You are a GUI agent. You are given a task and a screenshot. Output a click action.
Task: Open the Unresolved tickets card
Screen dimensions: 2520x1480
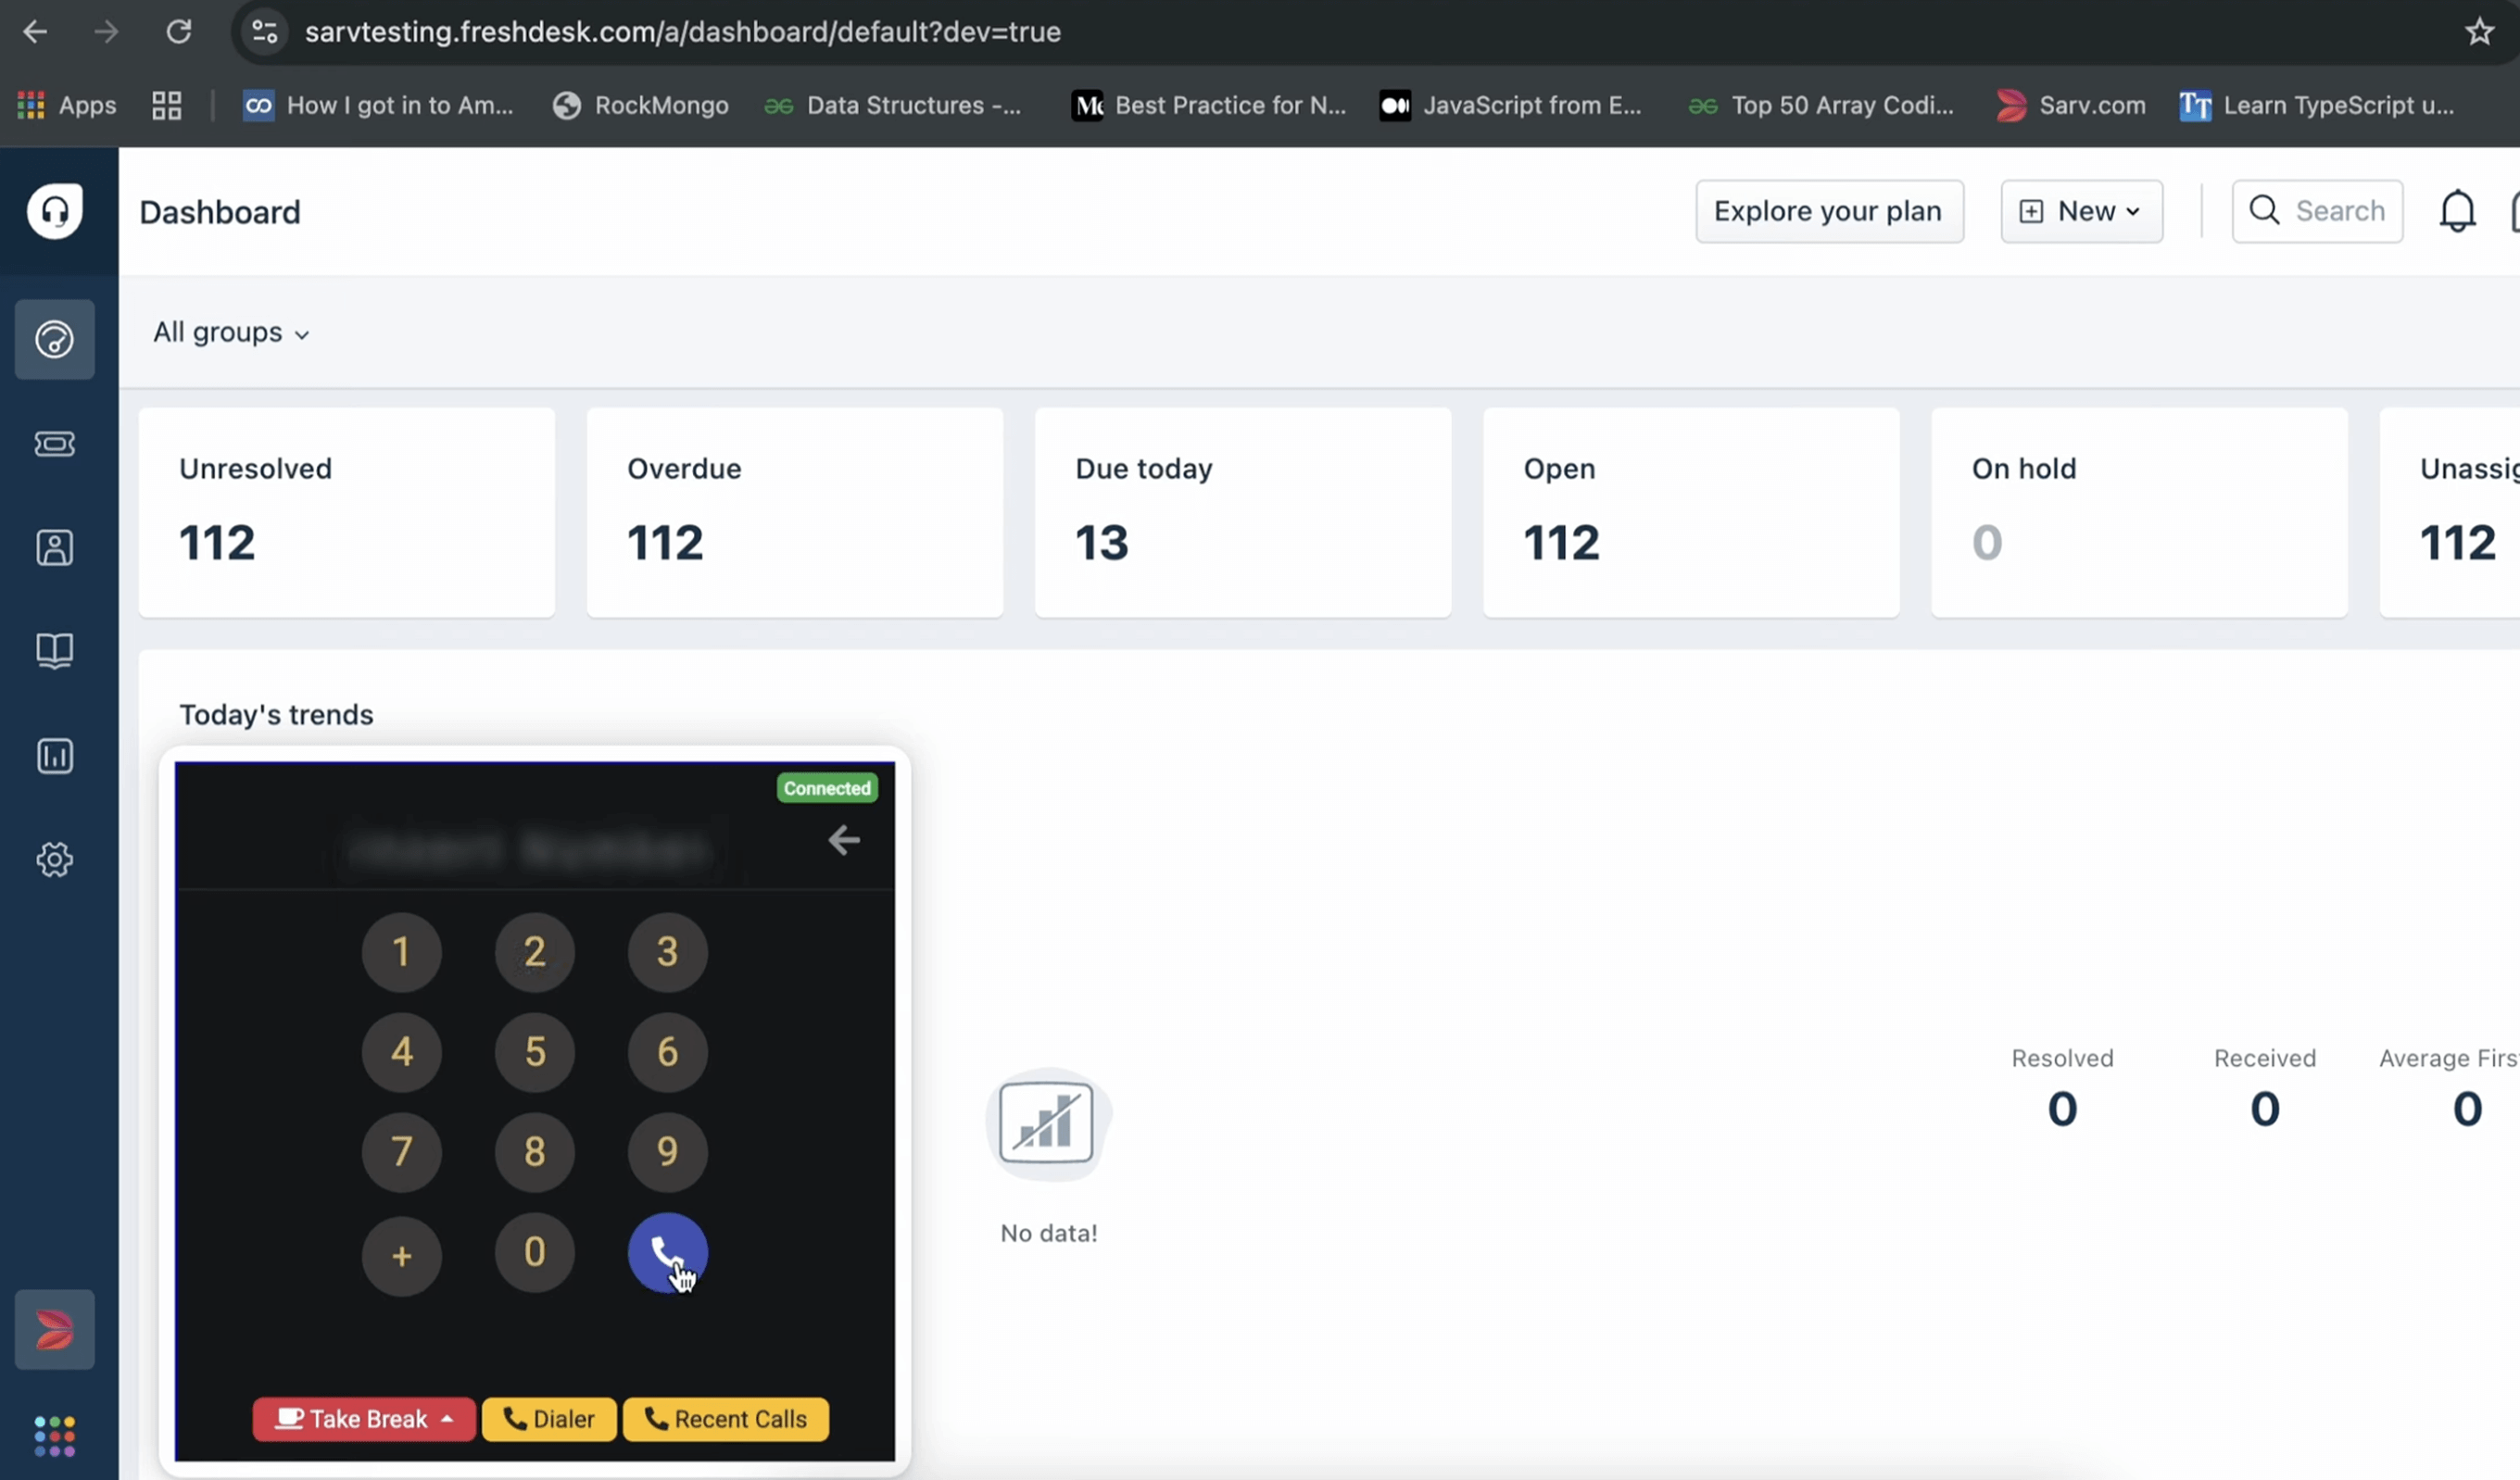point(346,511)
